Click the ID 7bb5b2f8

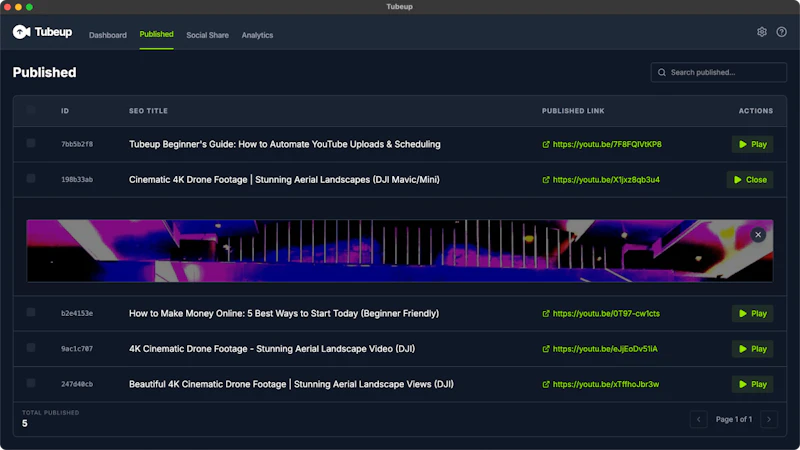(77, 144)
